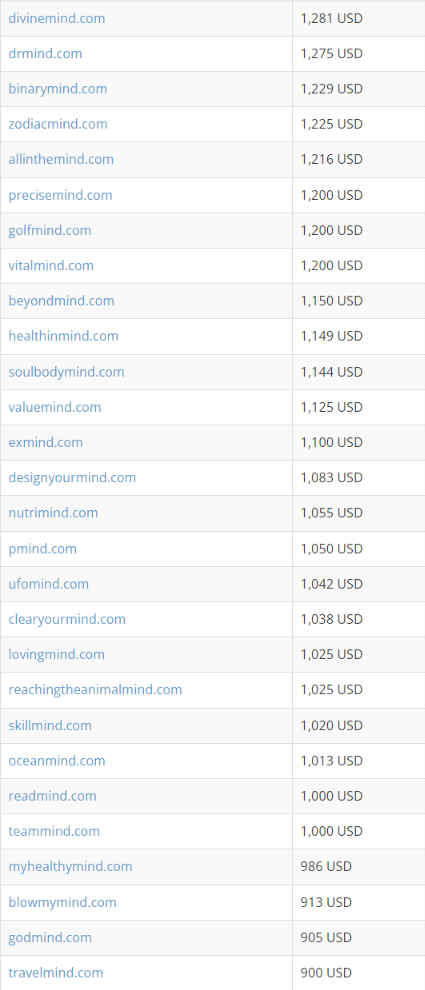Click the 900 USD price cell
Image resolution: width=425 pixels, height=990 pixels.
358,973
